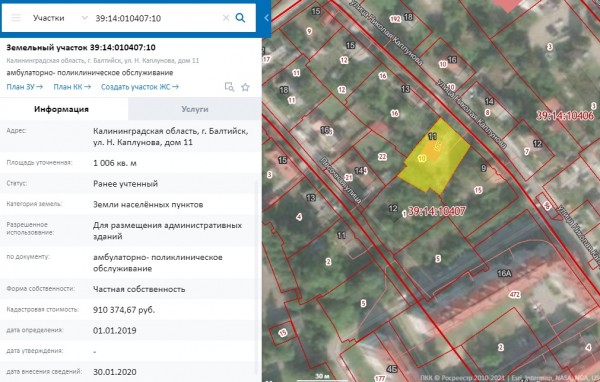
Task: Select date 30.01.2020 value
Action: click(115, 372)
